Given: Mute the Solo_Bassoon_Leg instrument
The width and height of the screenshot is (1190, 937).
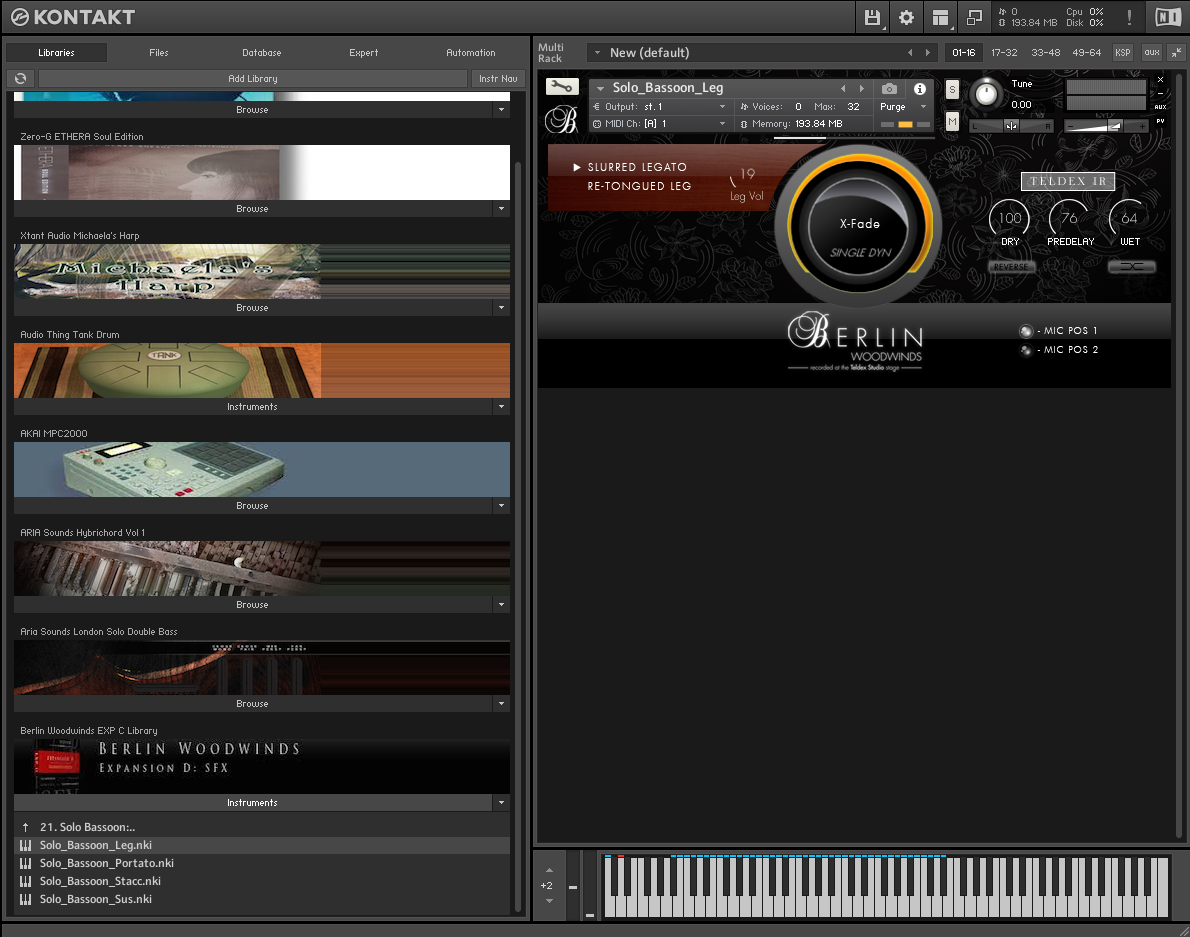Looking at the screenshot, I should coord(952,121).
